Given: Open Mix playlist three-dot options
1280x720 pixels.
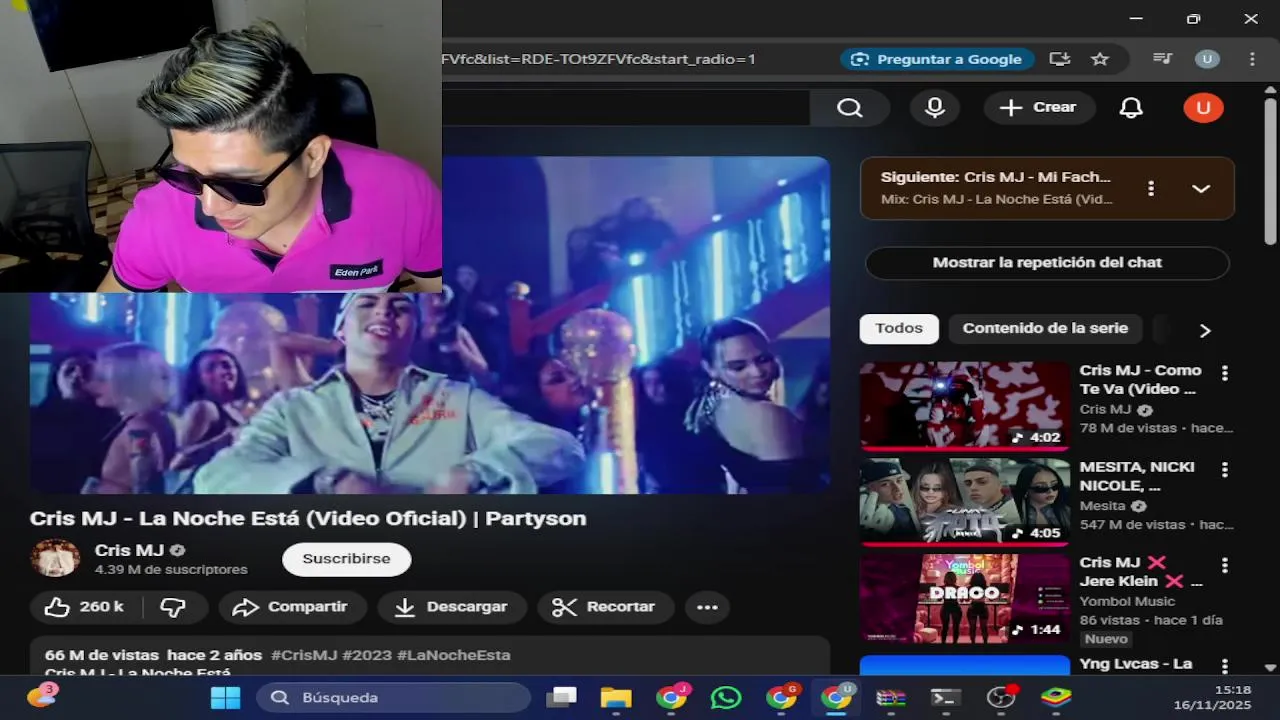Looking at the screenshot, I should (1151, 188).
